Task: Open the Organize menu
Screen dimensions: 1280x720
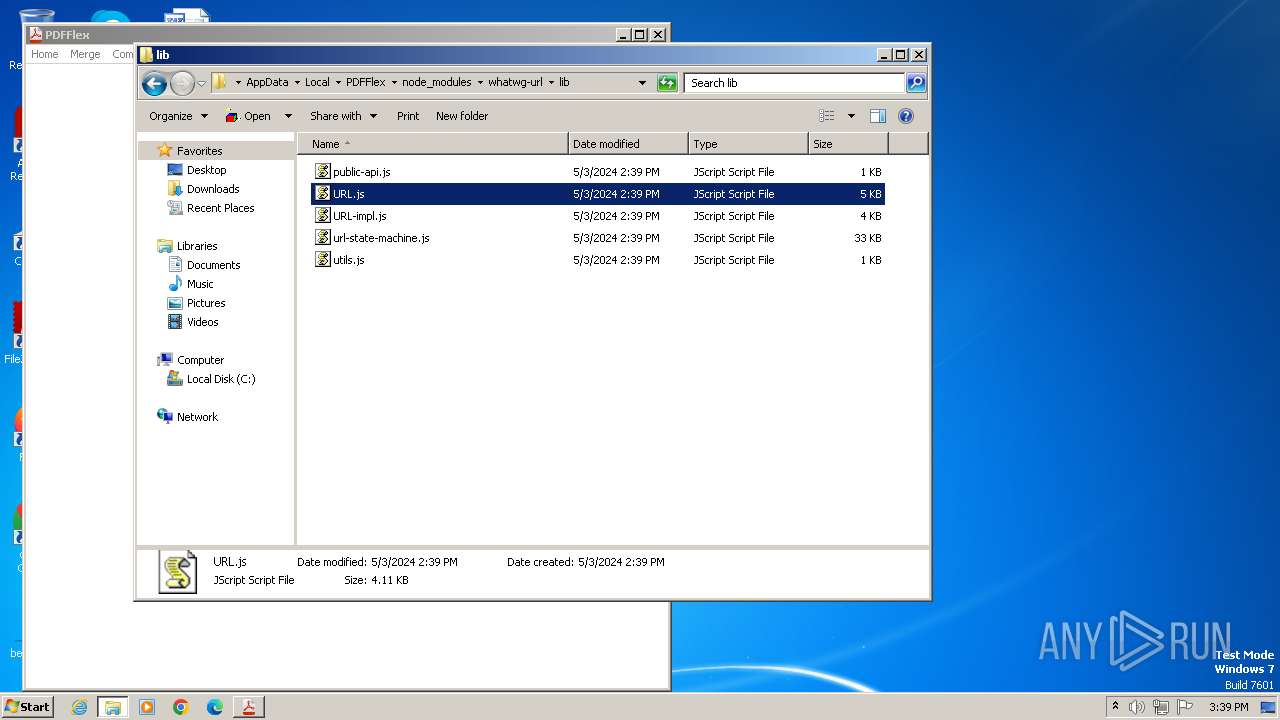Action: coord(178,116)
